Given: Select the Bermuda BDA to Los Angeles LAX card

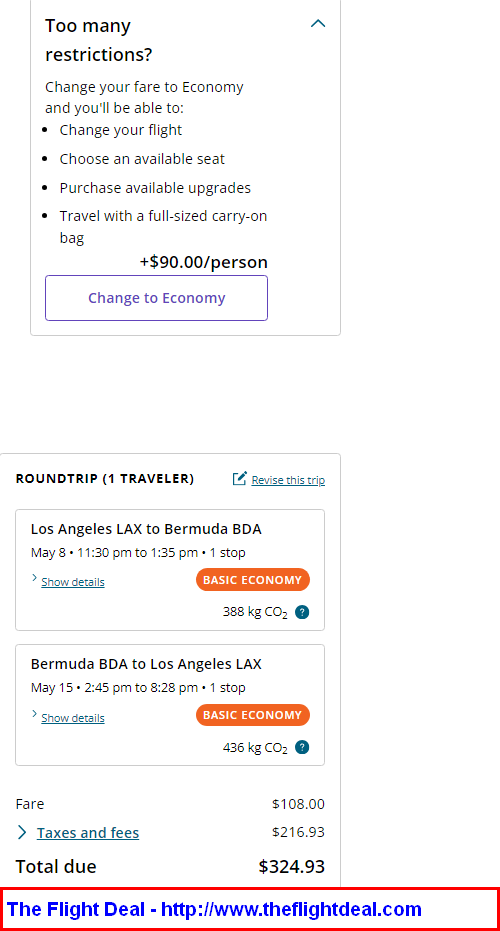Looking at the screenshot, I should tap(170, 705).
